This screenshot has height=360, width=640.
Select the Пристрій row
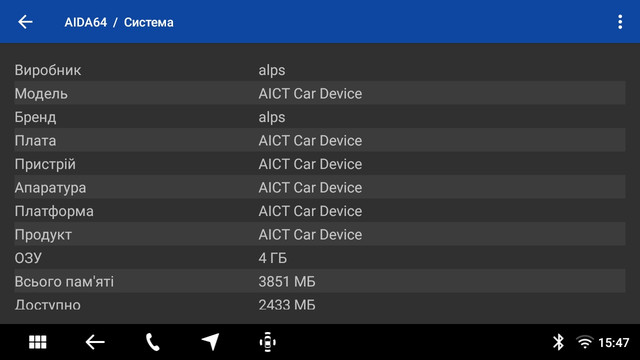tap(320, 164)
